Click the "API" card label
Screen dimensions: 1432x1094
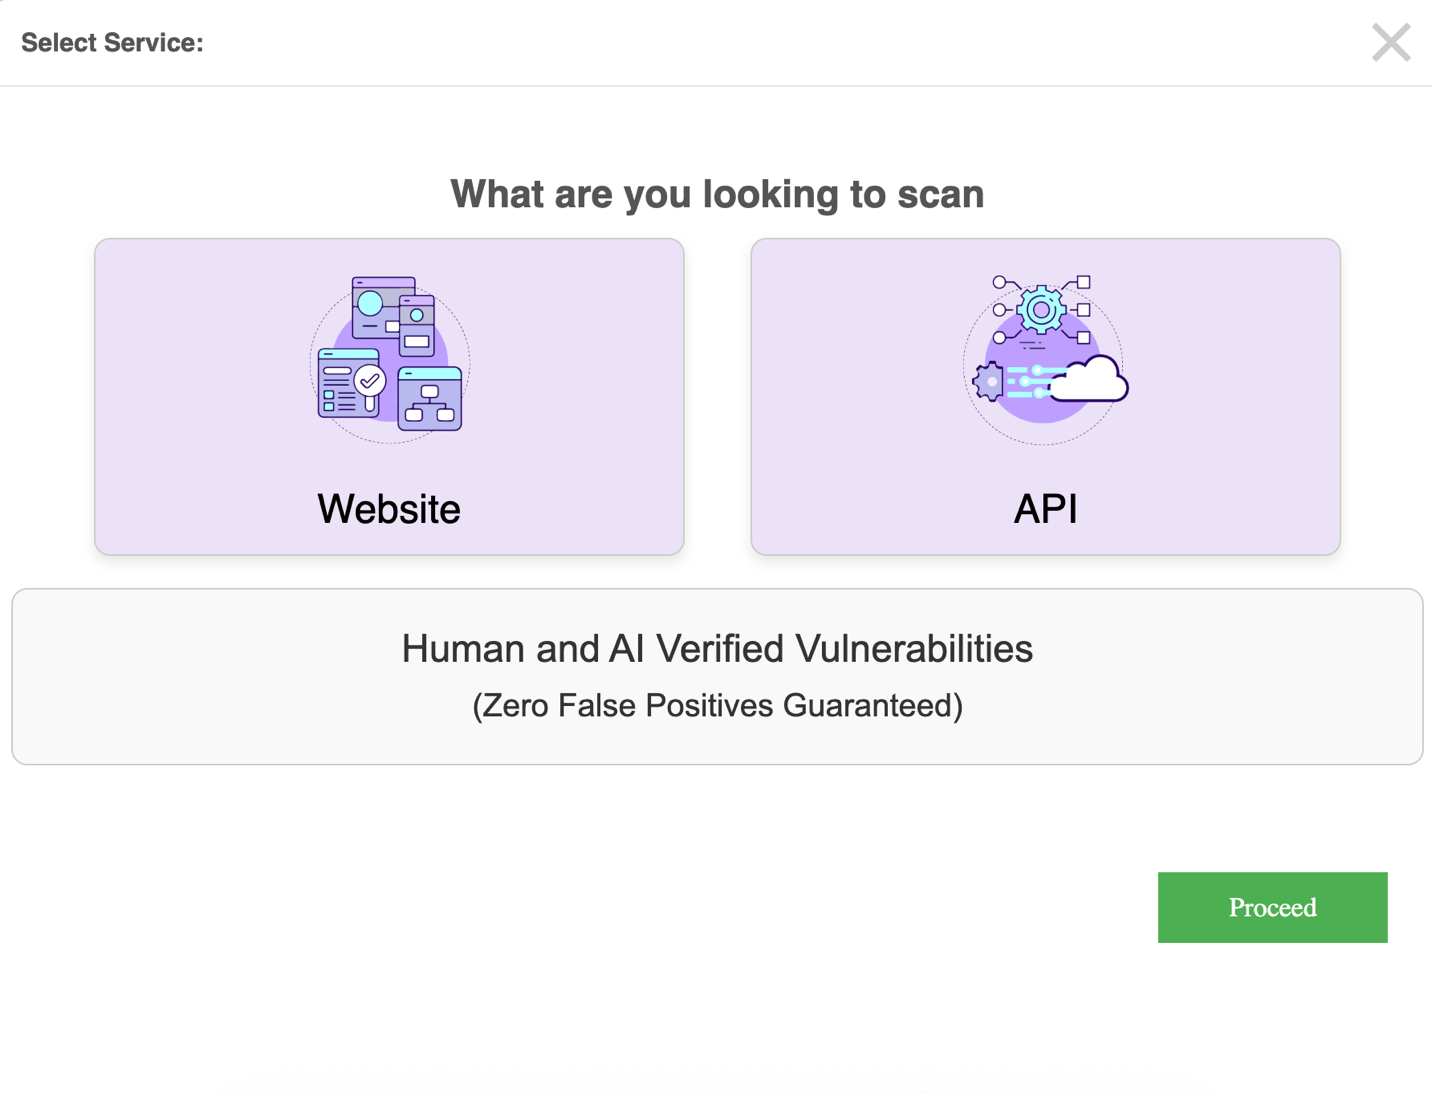pyautogui.click(x=1045, y=509)
